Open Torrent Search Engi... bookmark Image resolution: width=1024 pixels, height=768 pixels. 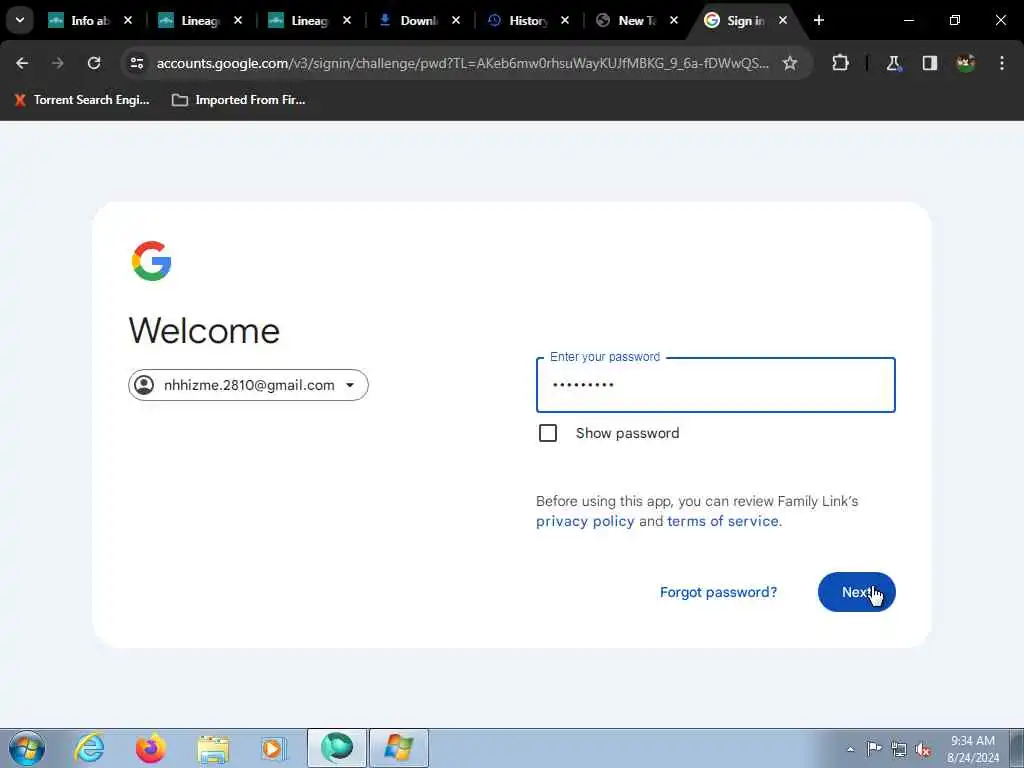click(x=82, y=100)
